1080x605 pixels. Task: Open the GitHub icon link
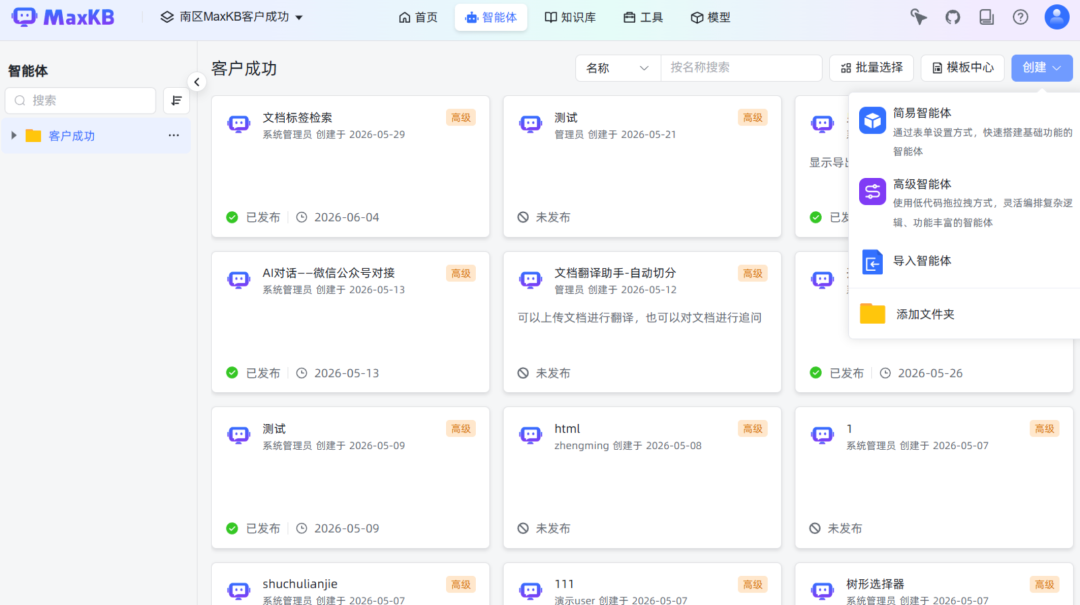click(x=953, y=17)
